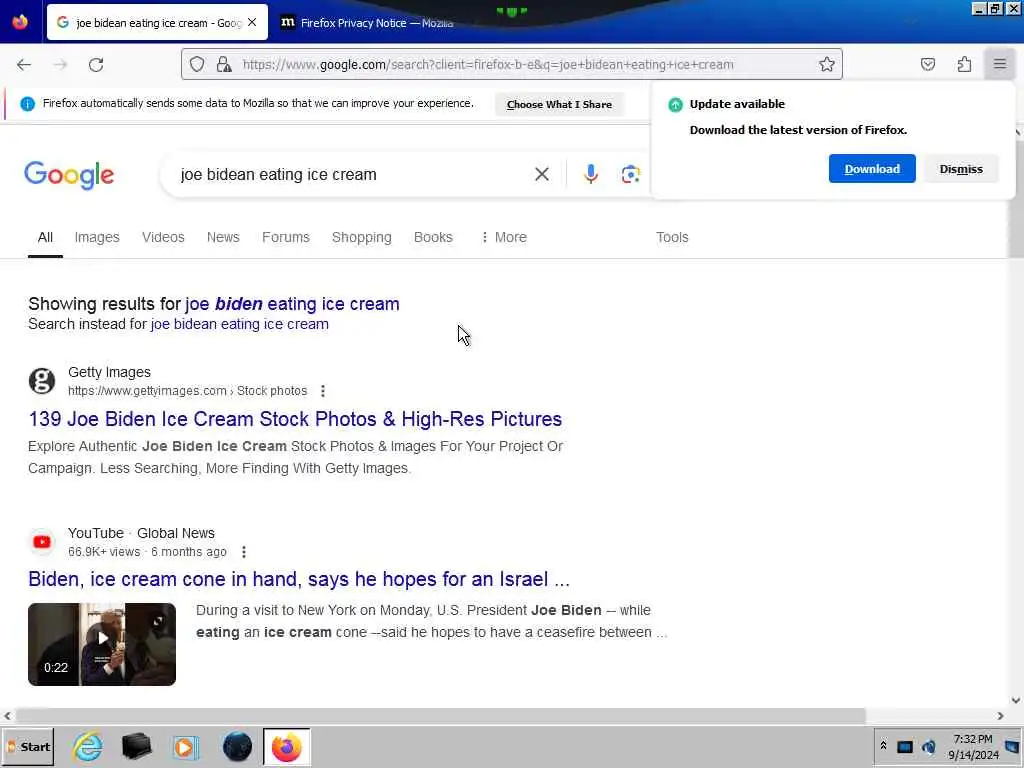Click the Firefox taskbar icon

click(x=286, y=747)
